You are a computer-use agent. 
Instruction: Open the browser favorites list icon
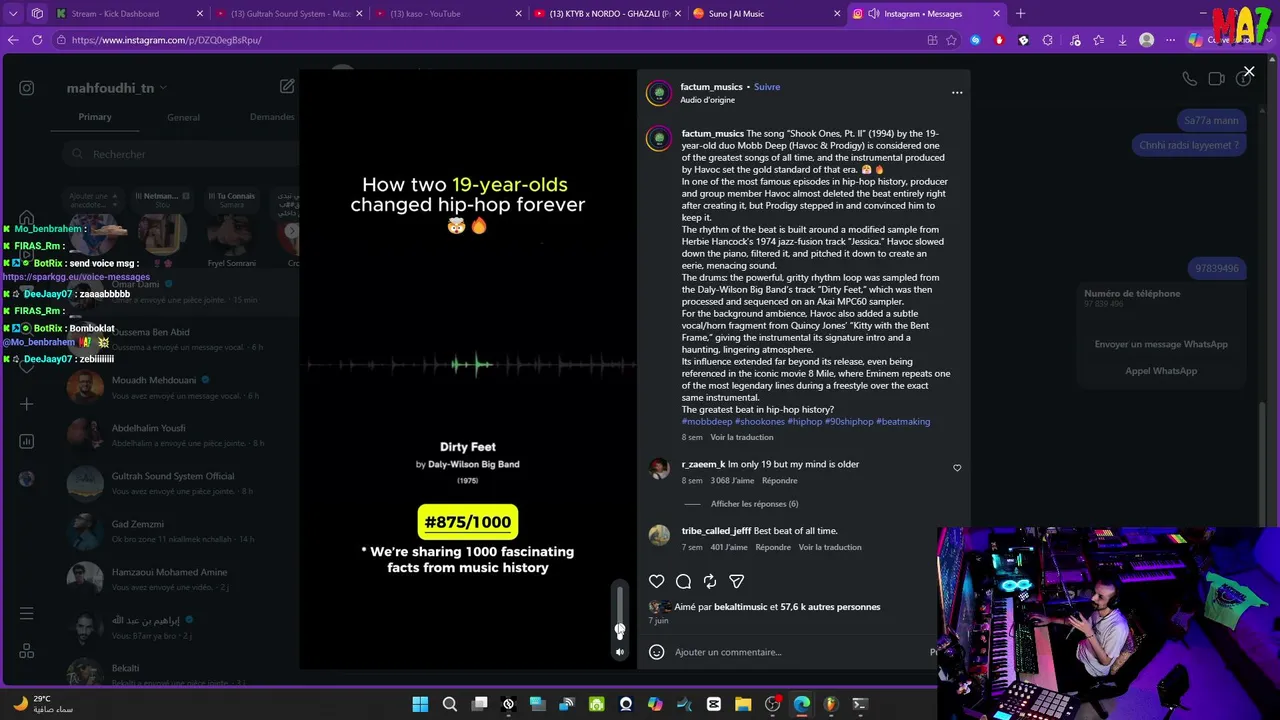(x=1098, y=40)
